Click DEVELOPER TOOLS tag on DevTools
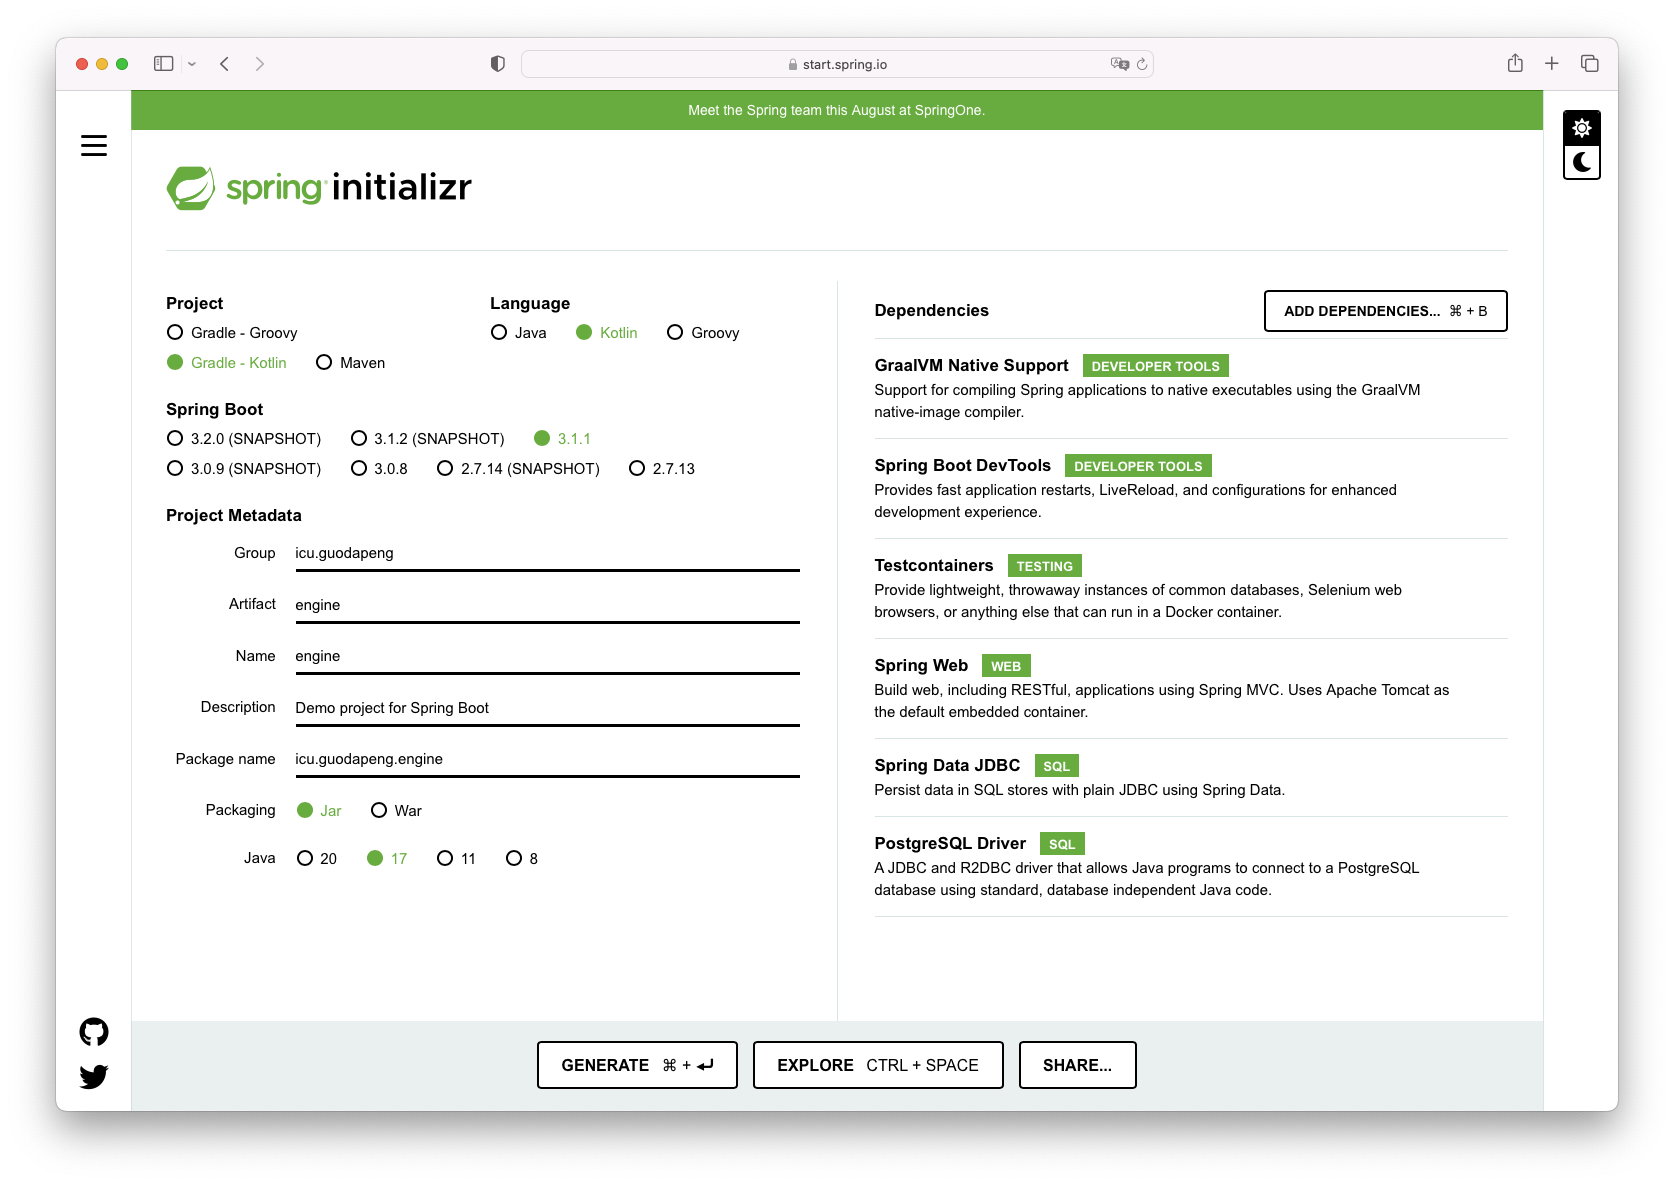 coord(1138,466)
